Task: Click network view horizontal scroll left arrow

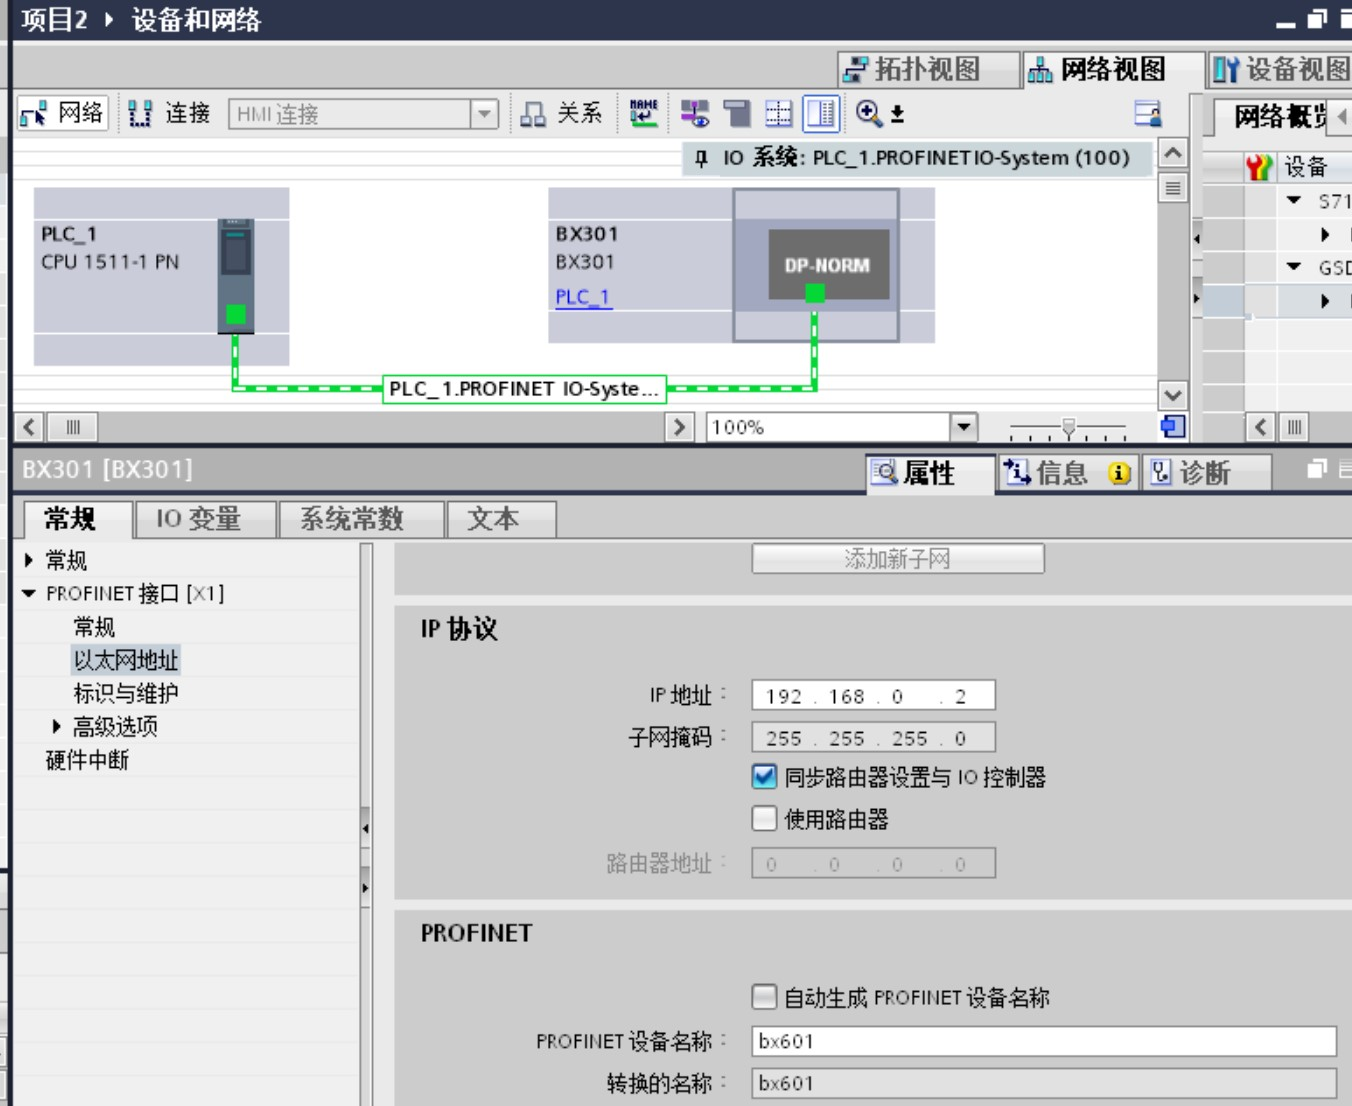Action: pos(29,428)
